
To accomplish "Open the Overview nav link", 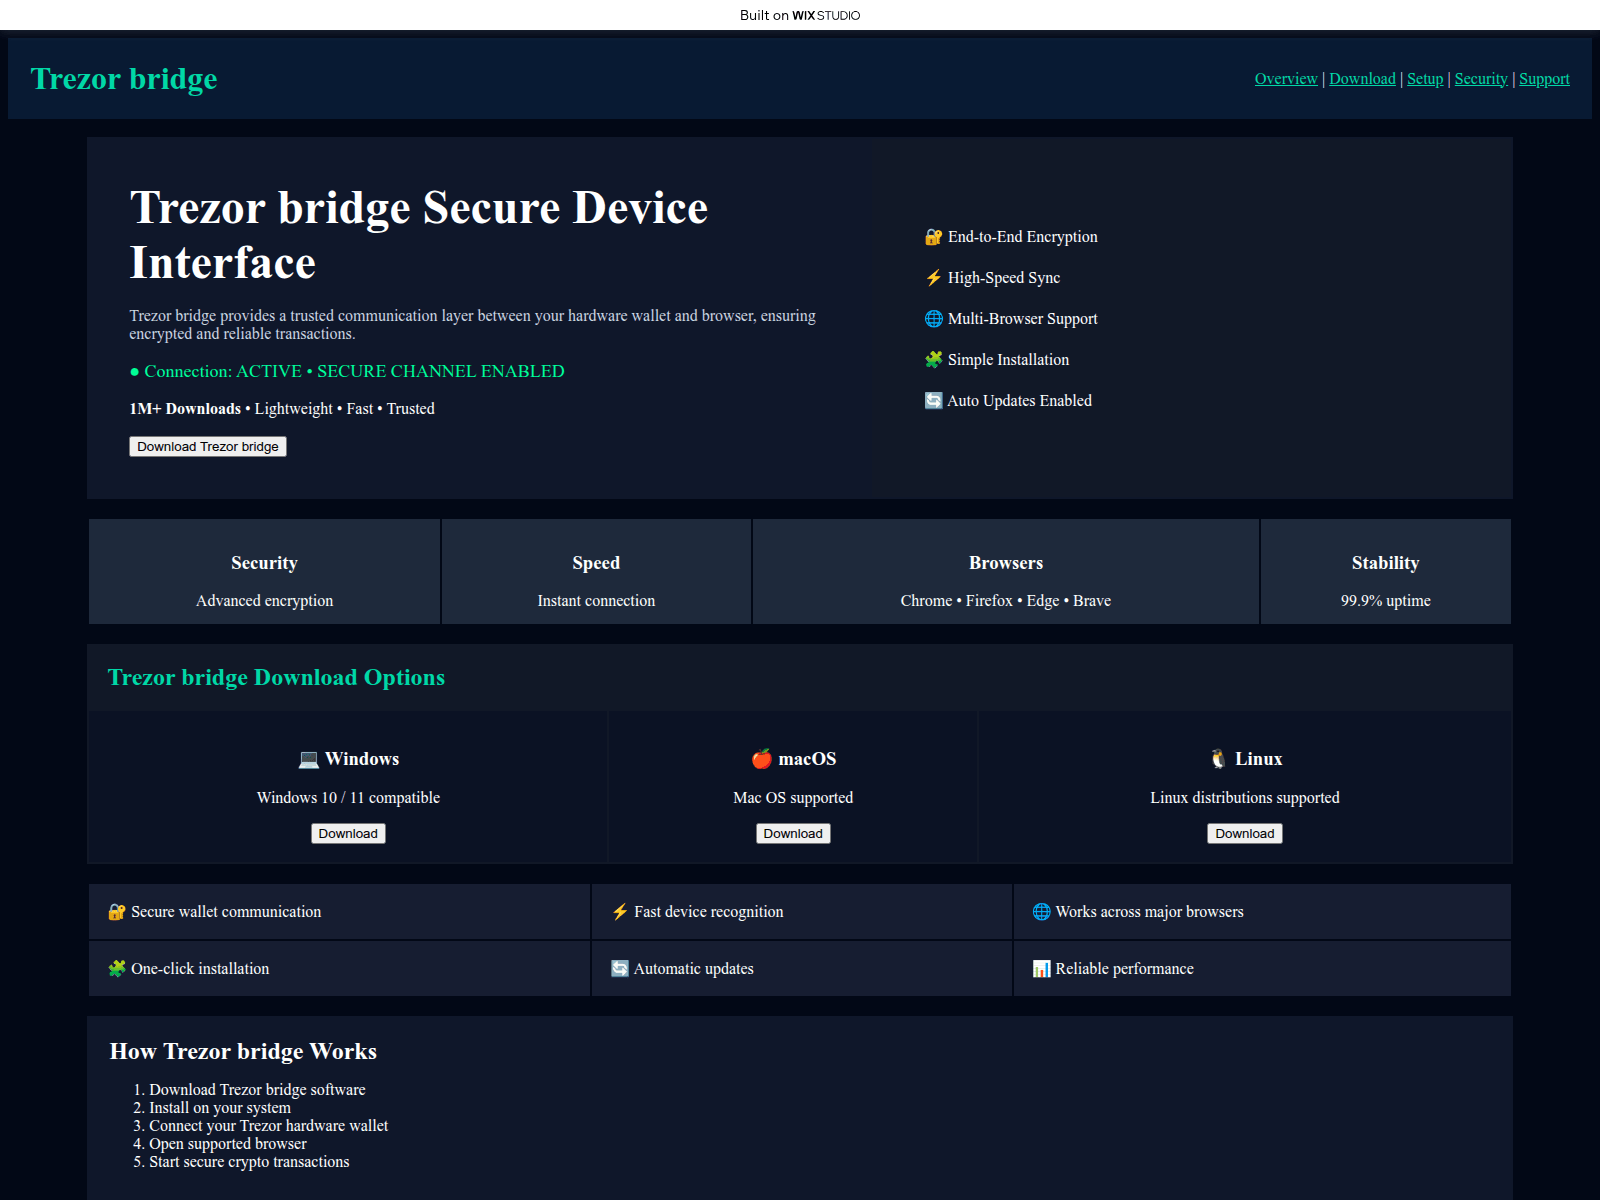I will point(1286,79).
